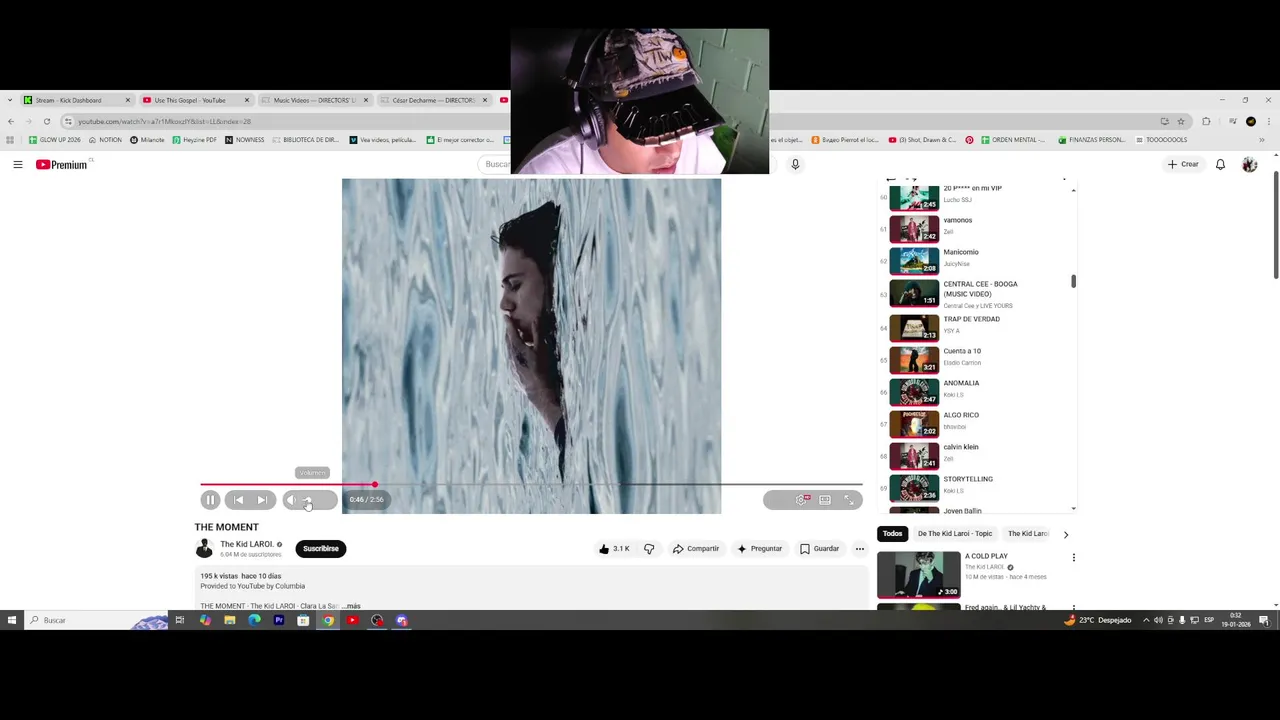Image resolution: width=1280 pixels, height=720 pixels.
Task: Click the Crear button
Action: point(1183,164)
